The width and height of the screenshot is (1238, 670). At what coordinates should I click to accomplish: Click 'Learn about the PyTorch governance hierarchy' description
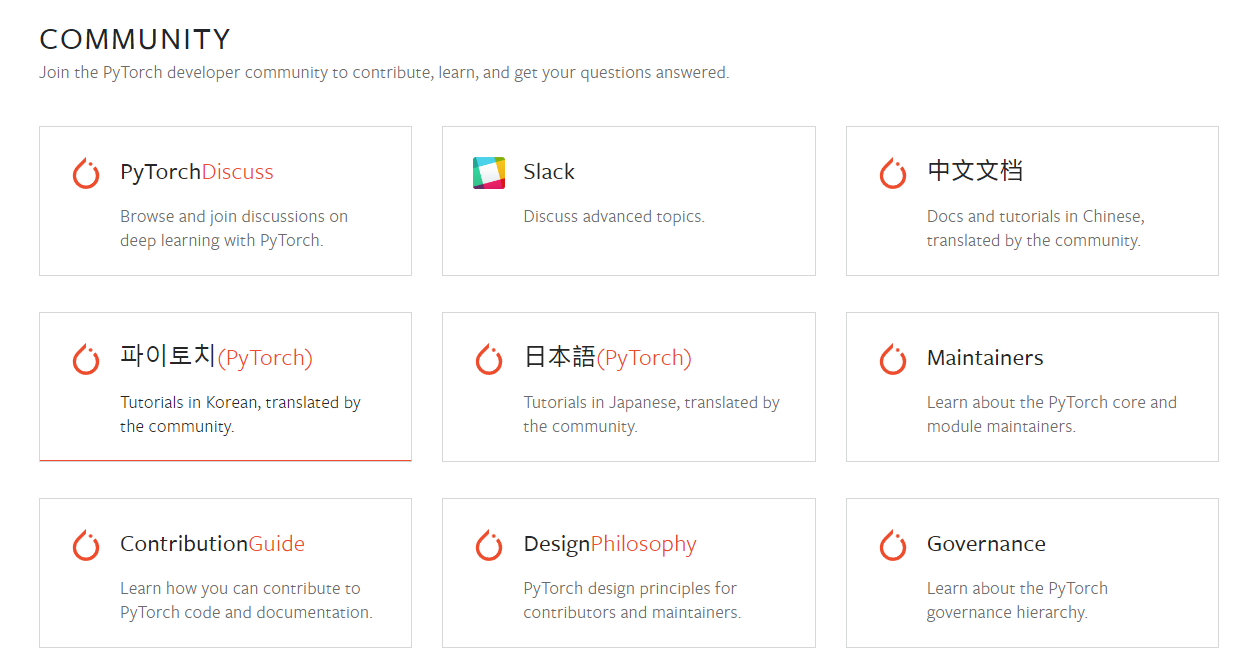click(x=1017, y=600)
